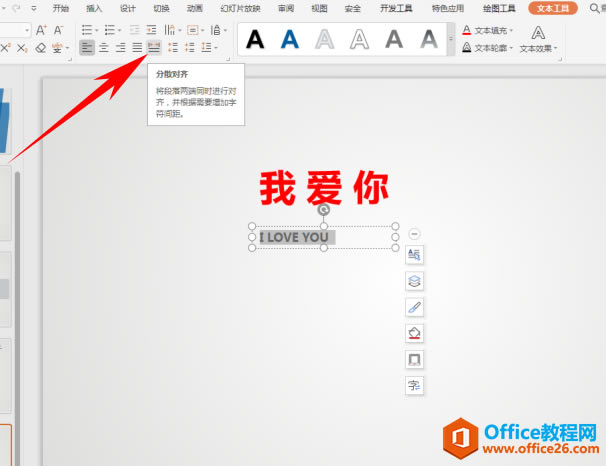Image resolution: width=606 pixels, height=466 pixels.
Task: Open the 文本填充 text fill menu
Action: [488, 30]
